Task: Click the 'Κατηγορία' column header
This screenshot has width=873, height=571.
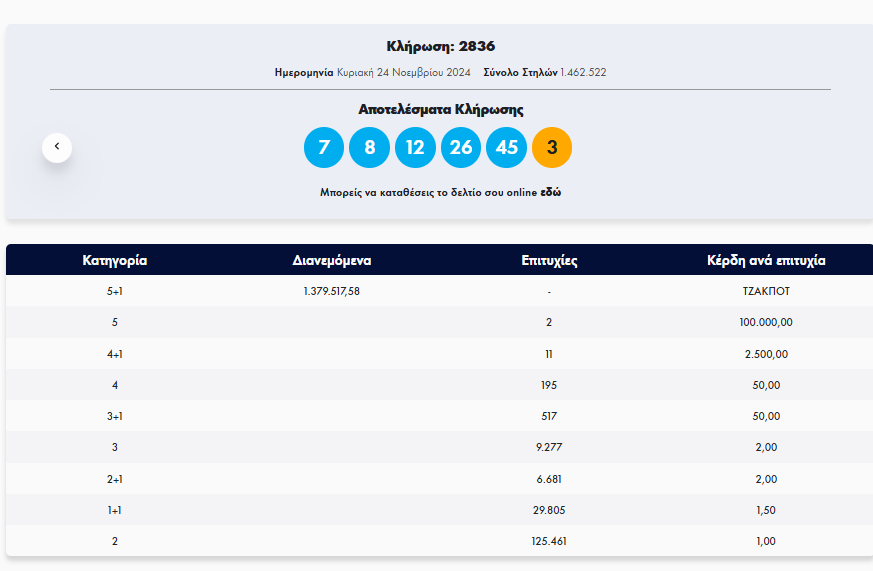Action: [x=115, y=261]
